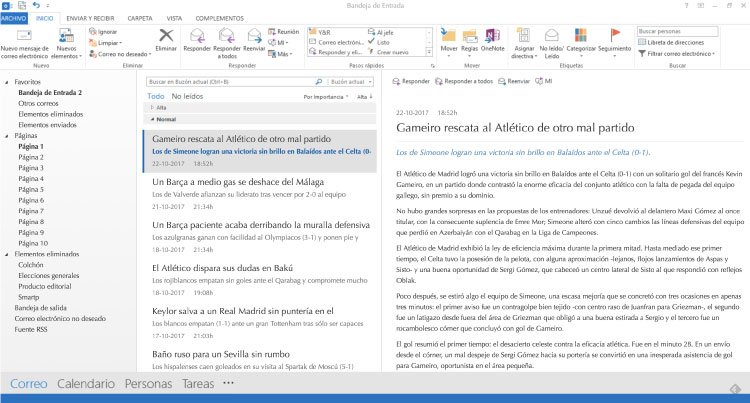Open the Fuente RSS folder

(x=31, y=329)
